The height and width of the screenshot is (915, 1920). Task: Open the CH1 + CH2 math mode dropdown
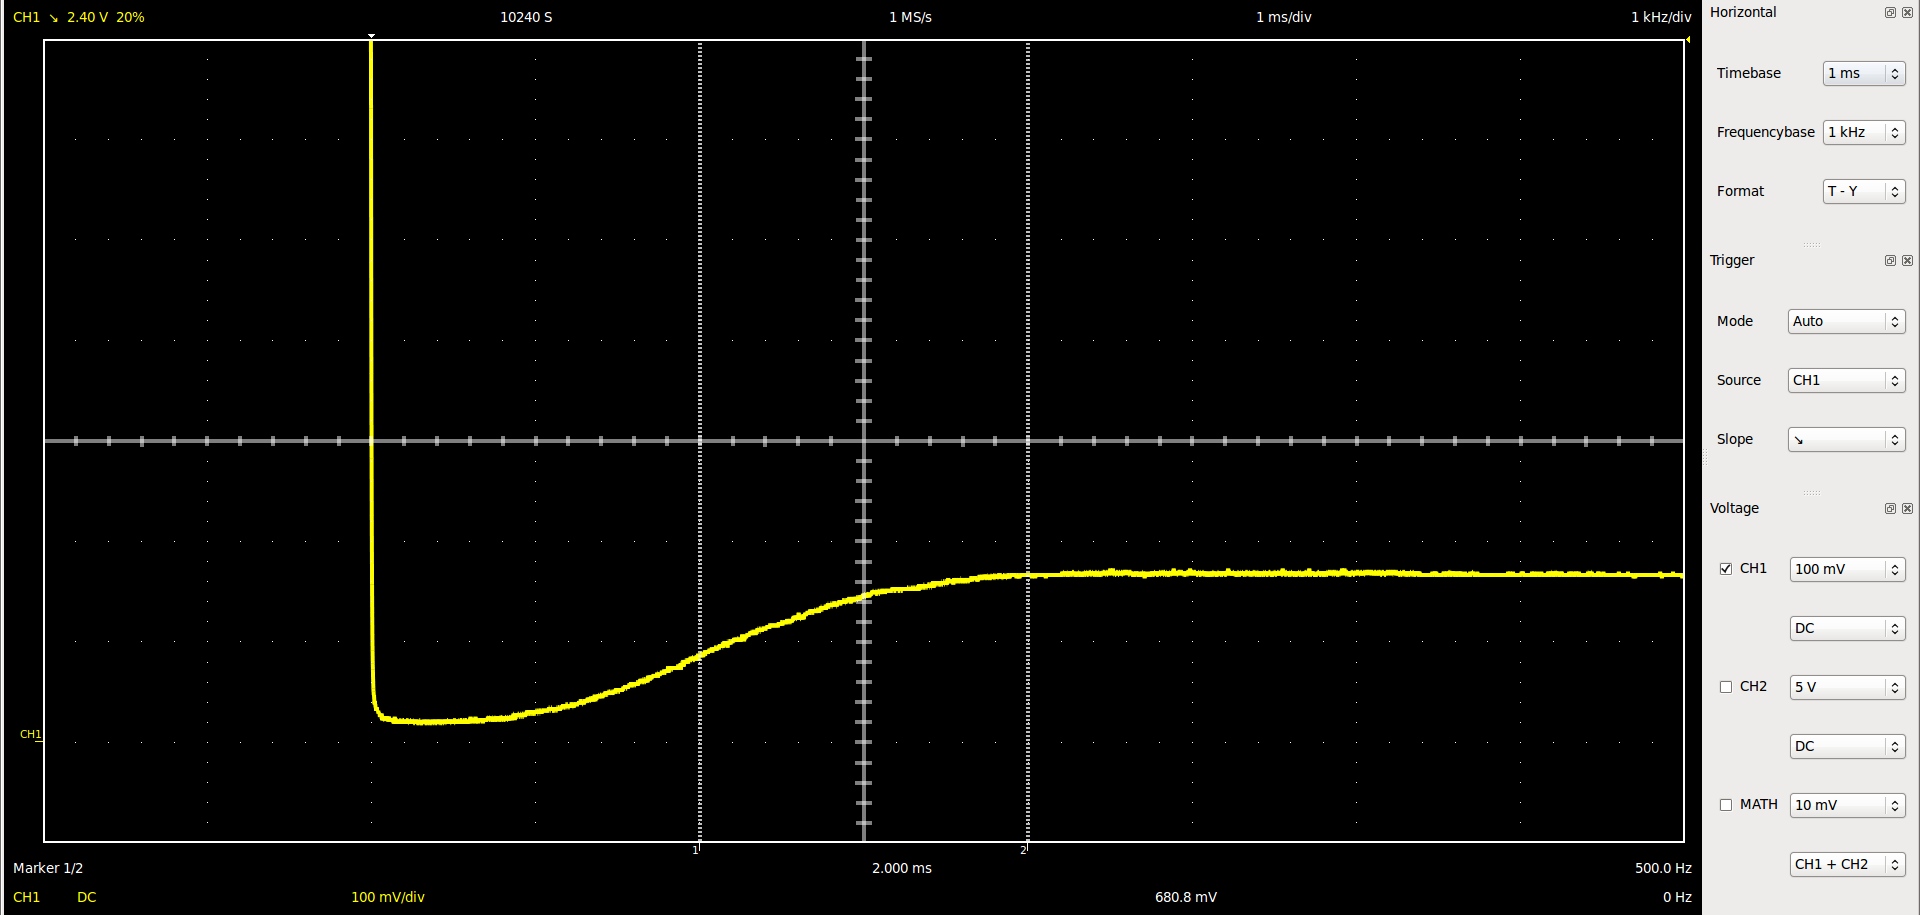point(1846,865)
